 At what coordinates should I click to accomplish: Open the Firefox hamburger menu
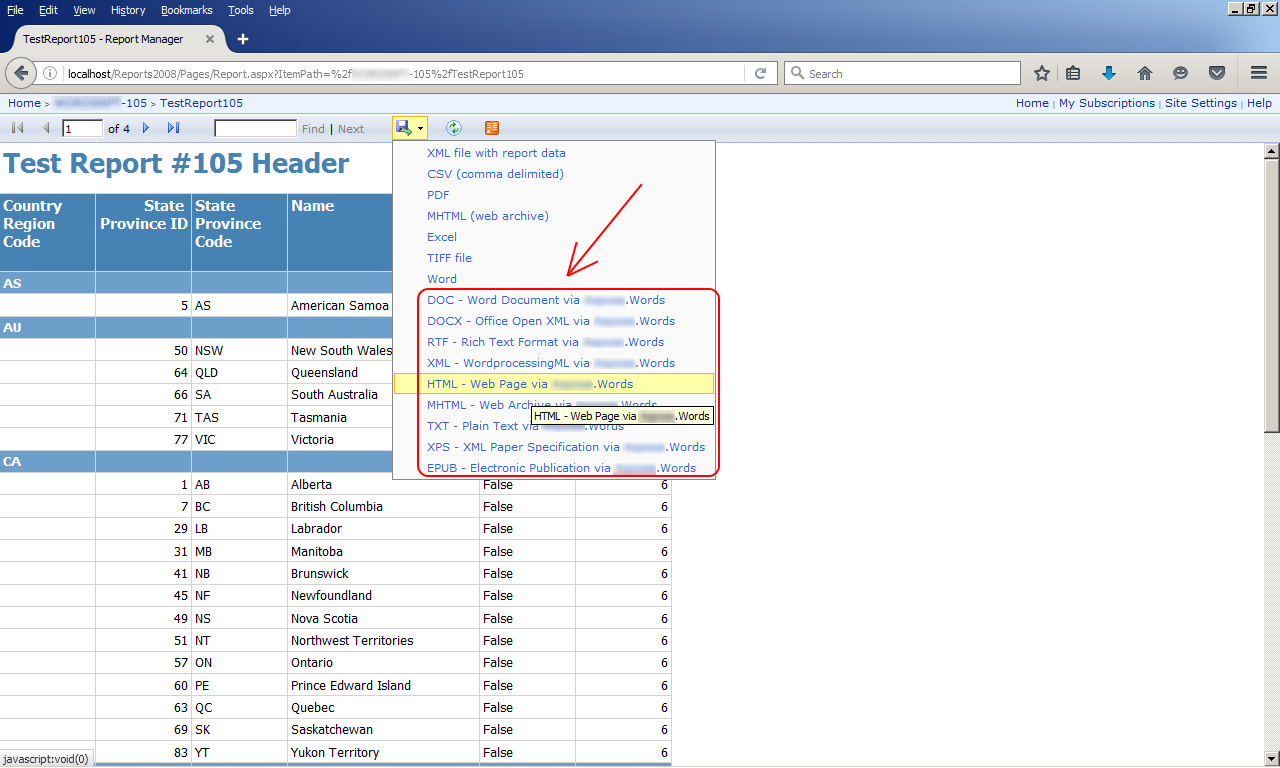click(x=1259, y=73)
